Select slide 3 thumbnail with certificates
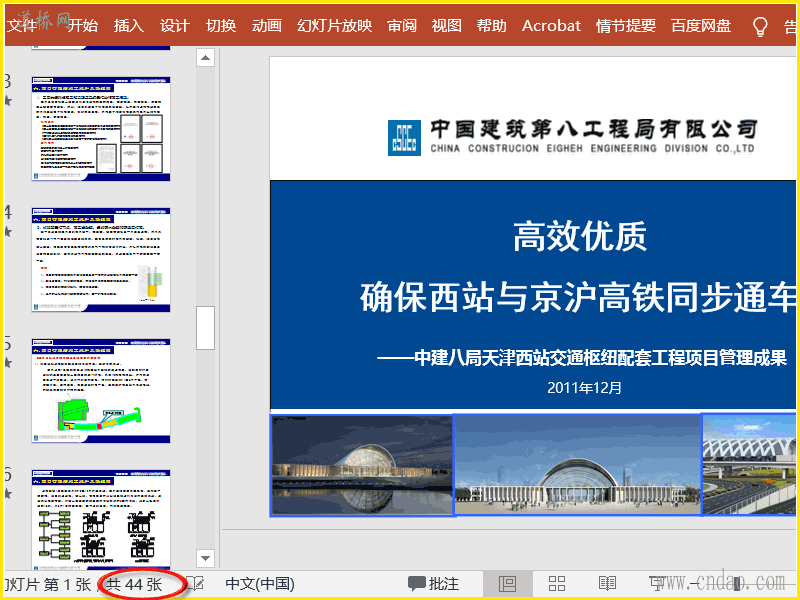800x600 pixels. click(101, 129)
